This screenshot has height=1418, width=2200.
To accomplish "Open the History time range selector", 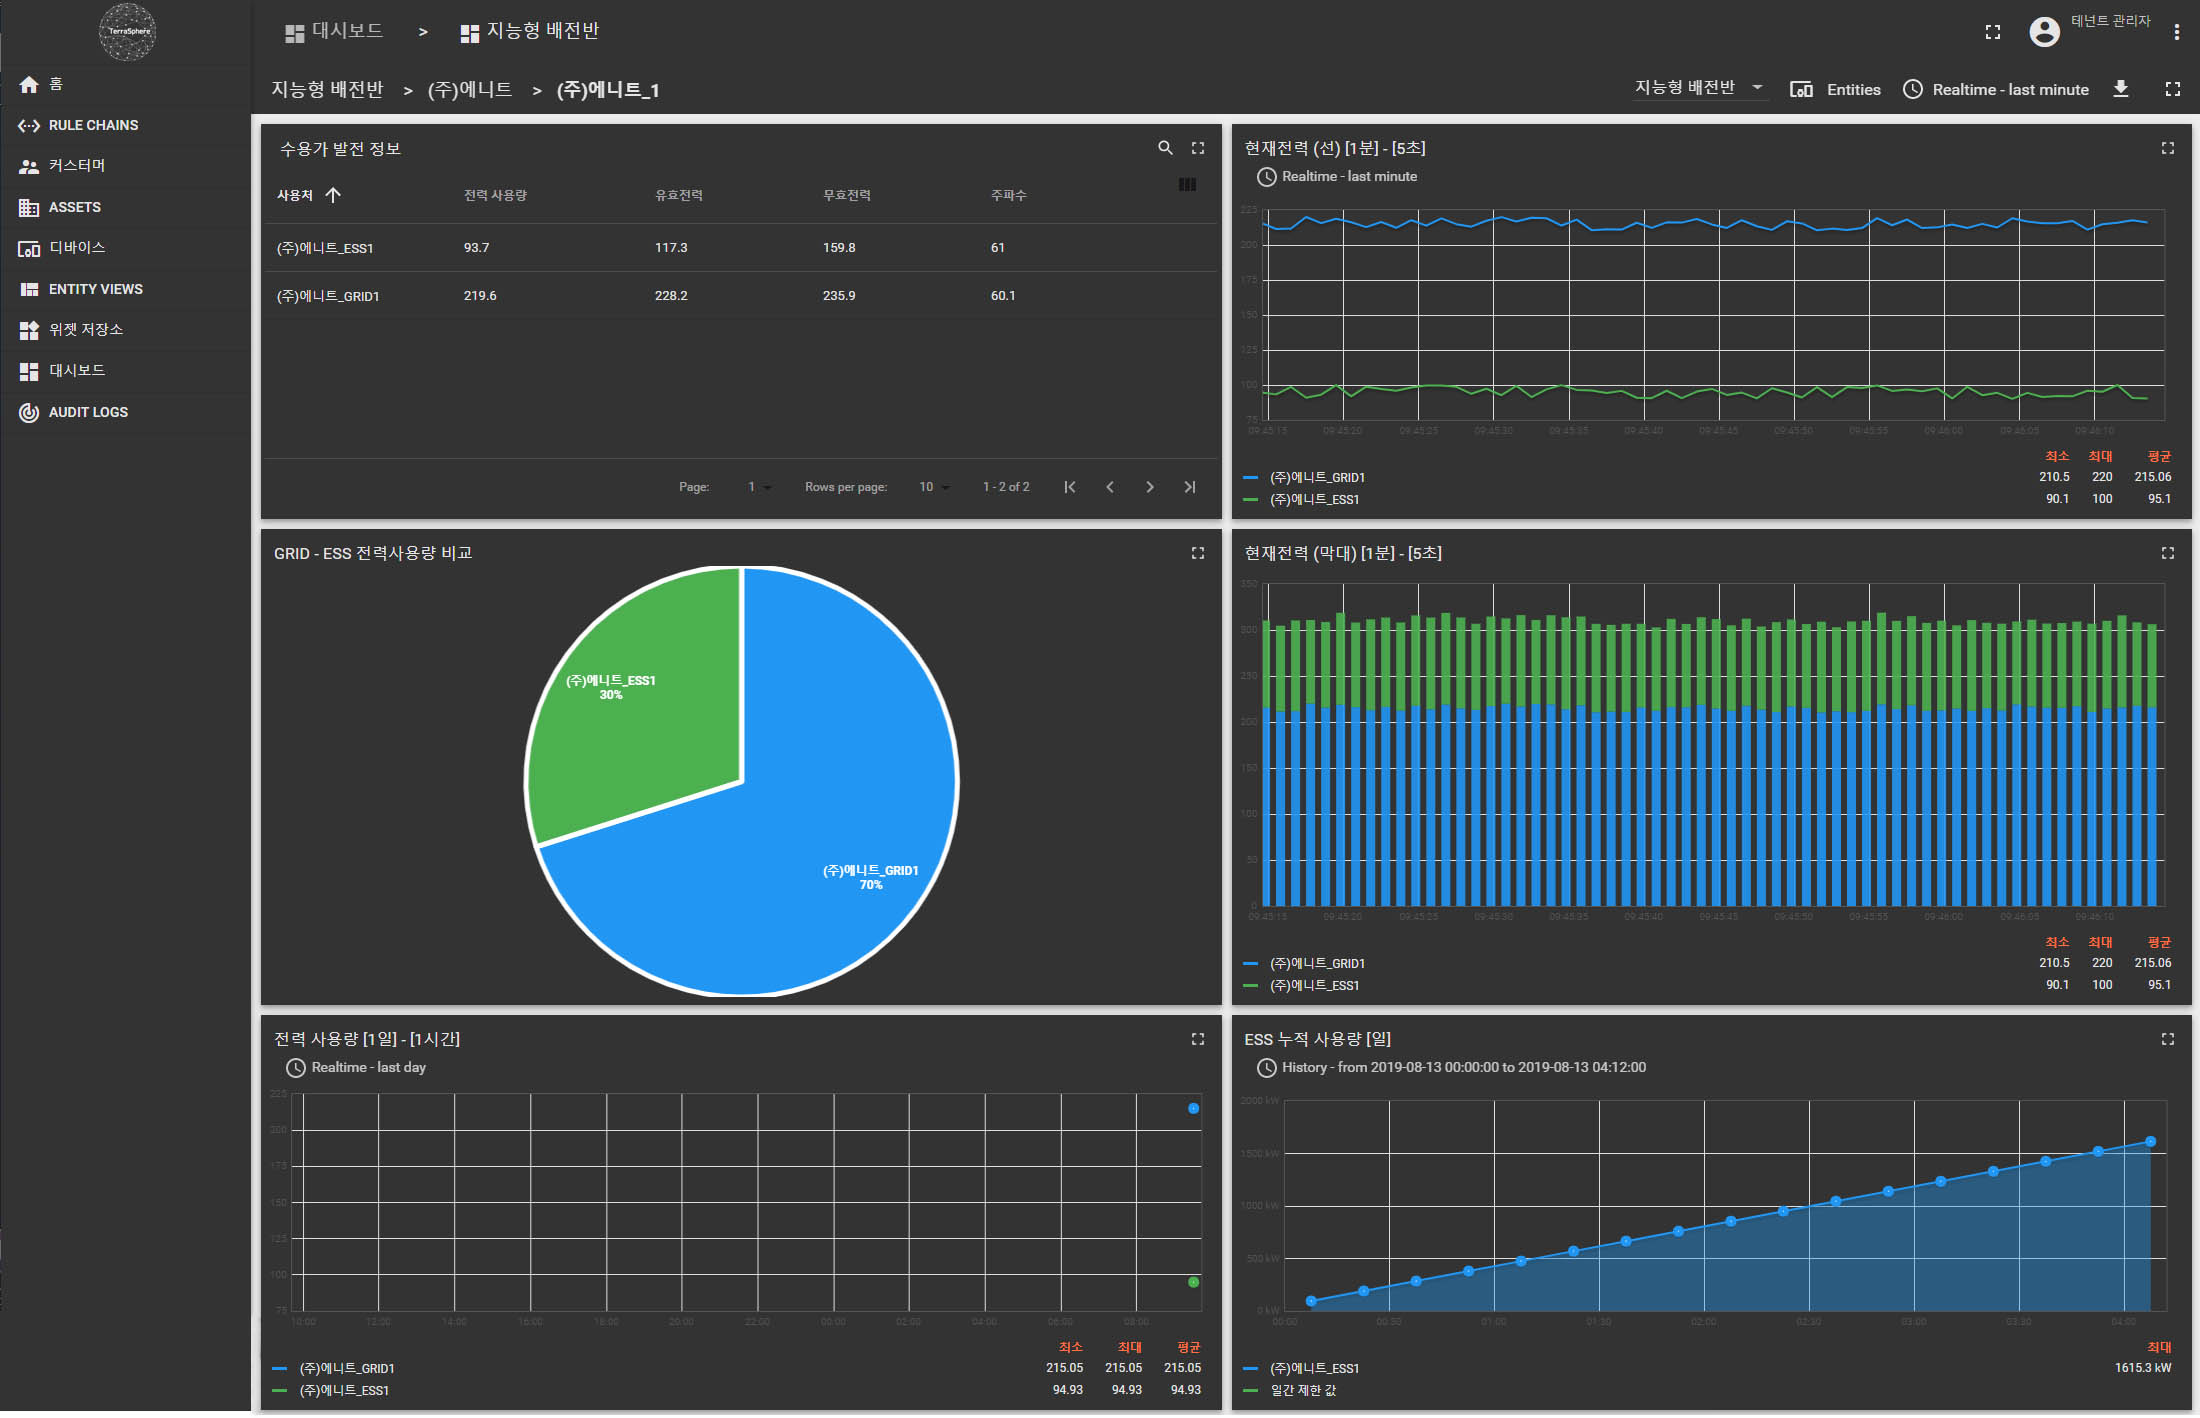I will (x=1451, y=1067).
